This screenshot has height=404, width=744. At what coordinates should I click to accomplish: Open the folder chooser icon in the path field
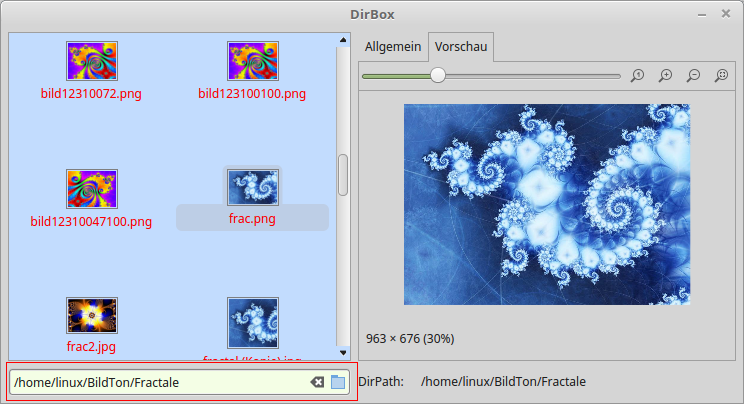tap(338, 382)
